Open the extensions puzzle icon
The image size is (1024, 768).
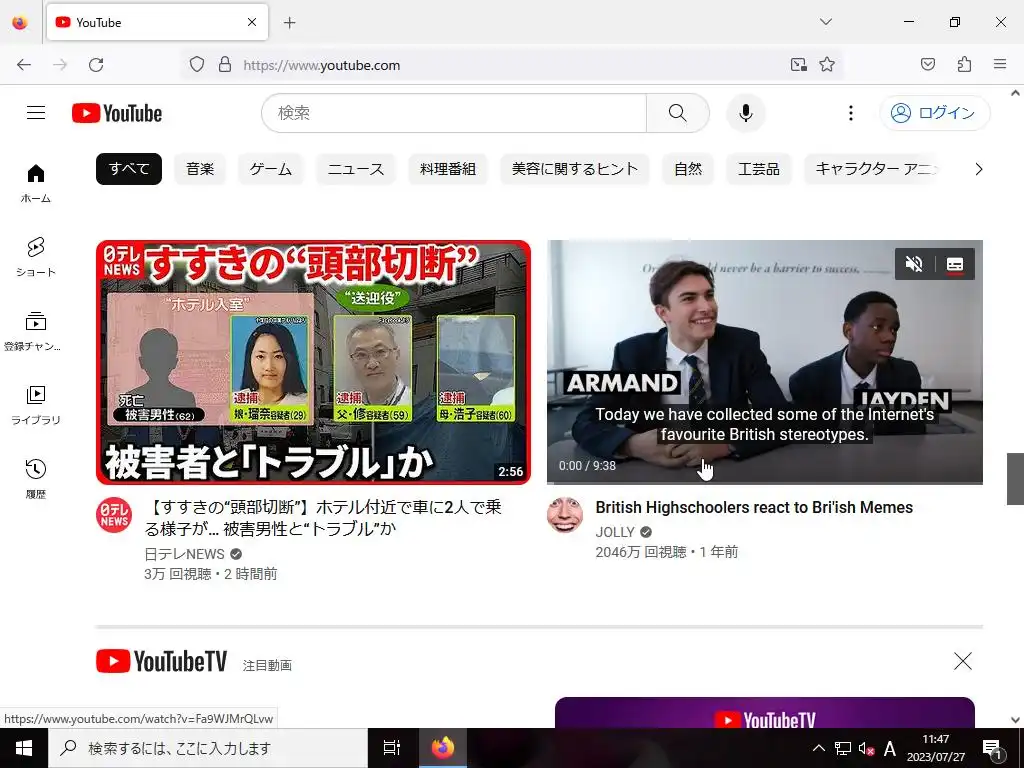click(964, 65)
